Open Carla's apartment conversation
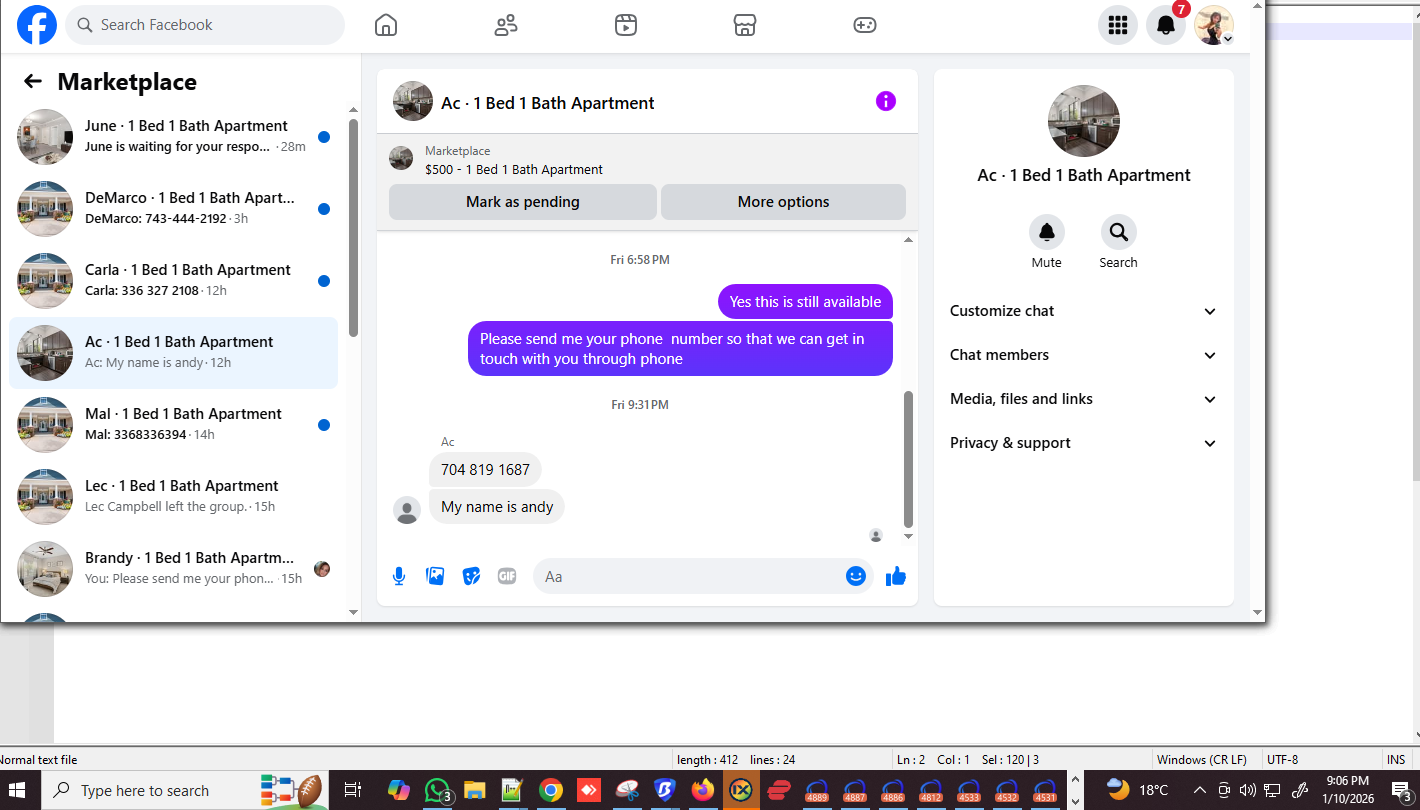Viewport: 1420px width, 810px height. pos(174,281)
